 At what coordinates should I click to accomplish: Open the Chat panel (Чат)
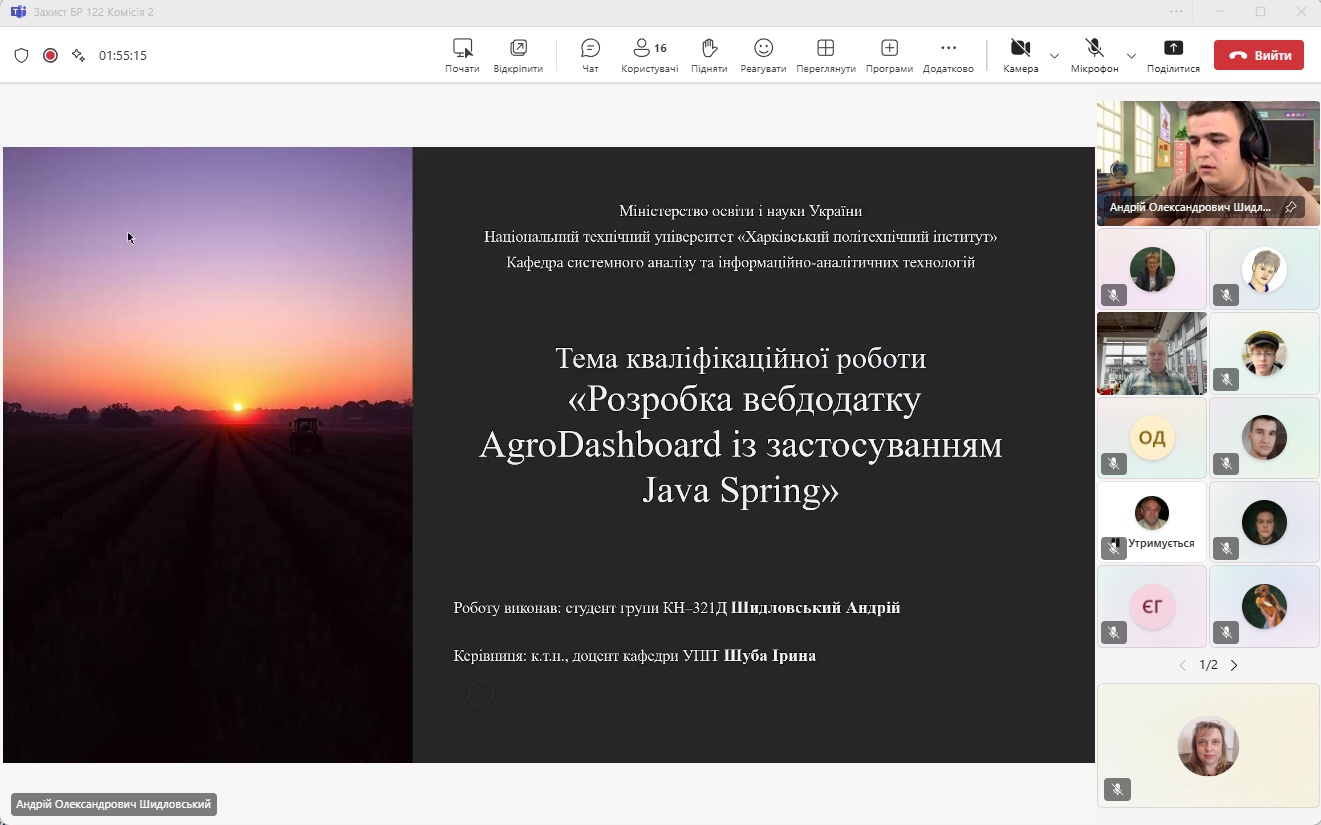pos(590,55)
